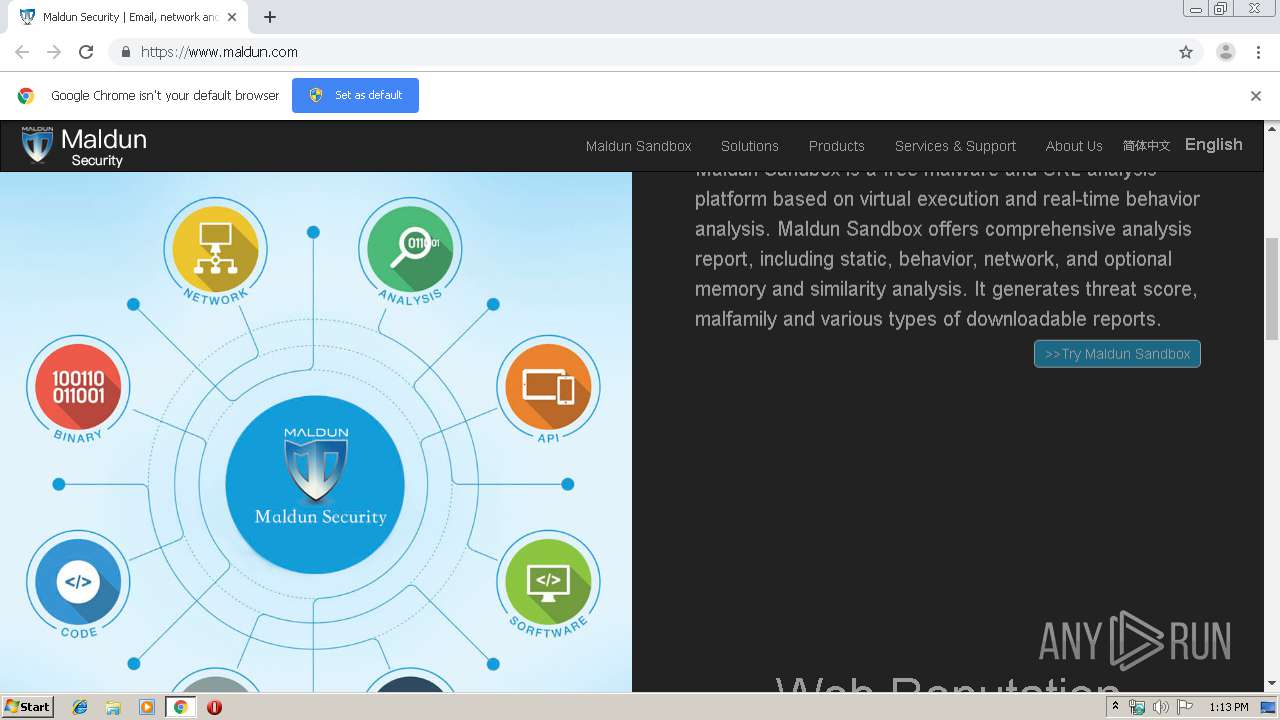1280x720 pixels.
Task: Switch language to Simplified Chinese
Action: pos(1146,146)
